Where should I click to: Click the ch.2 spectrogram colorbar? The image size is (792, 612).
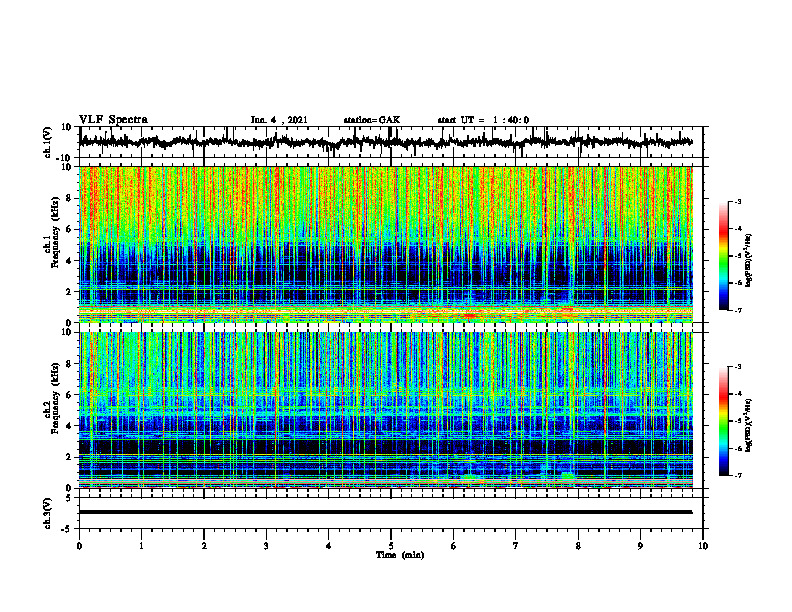tap(723, 421)
